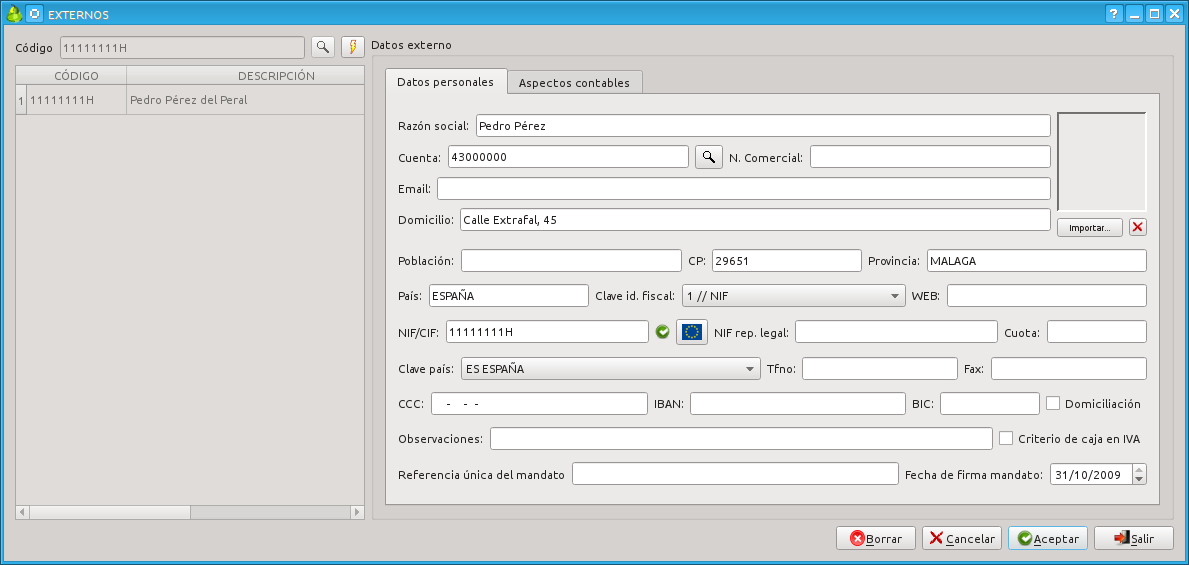
Task: Click the Cuota input field
Action: pyautogui.click(x=1096, y=331)
